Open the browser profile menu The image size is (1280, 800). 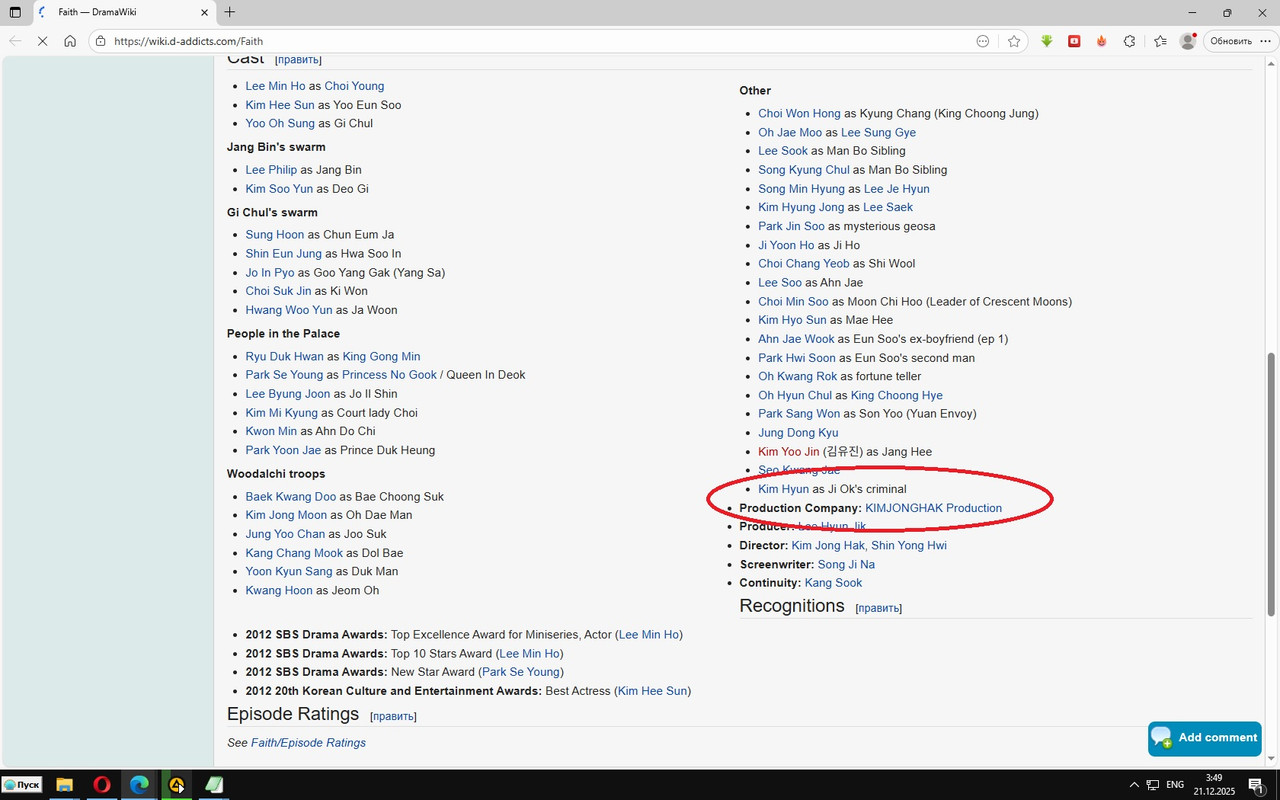(x=1188, y=41)
